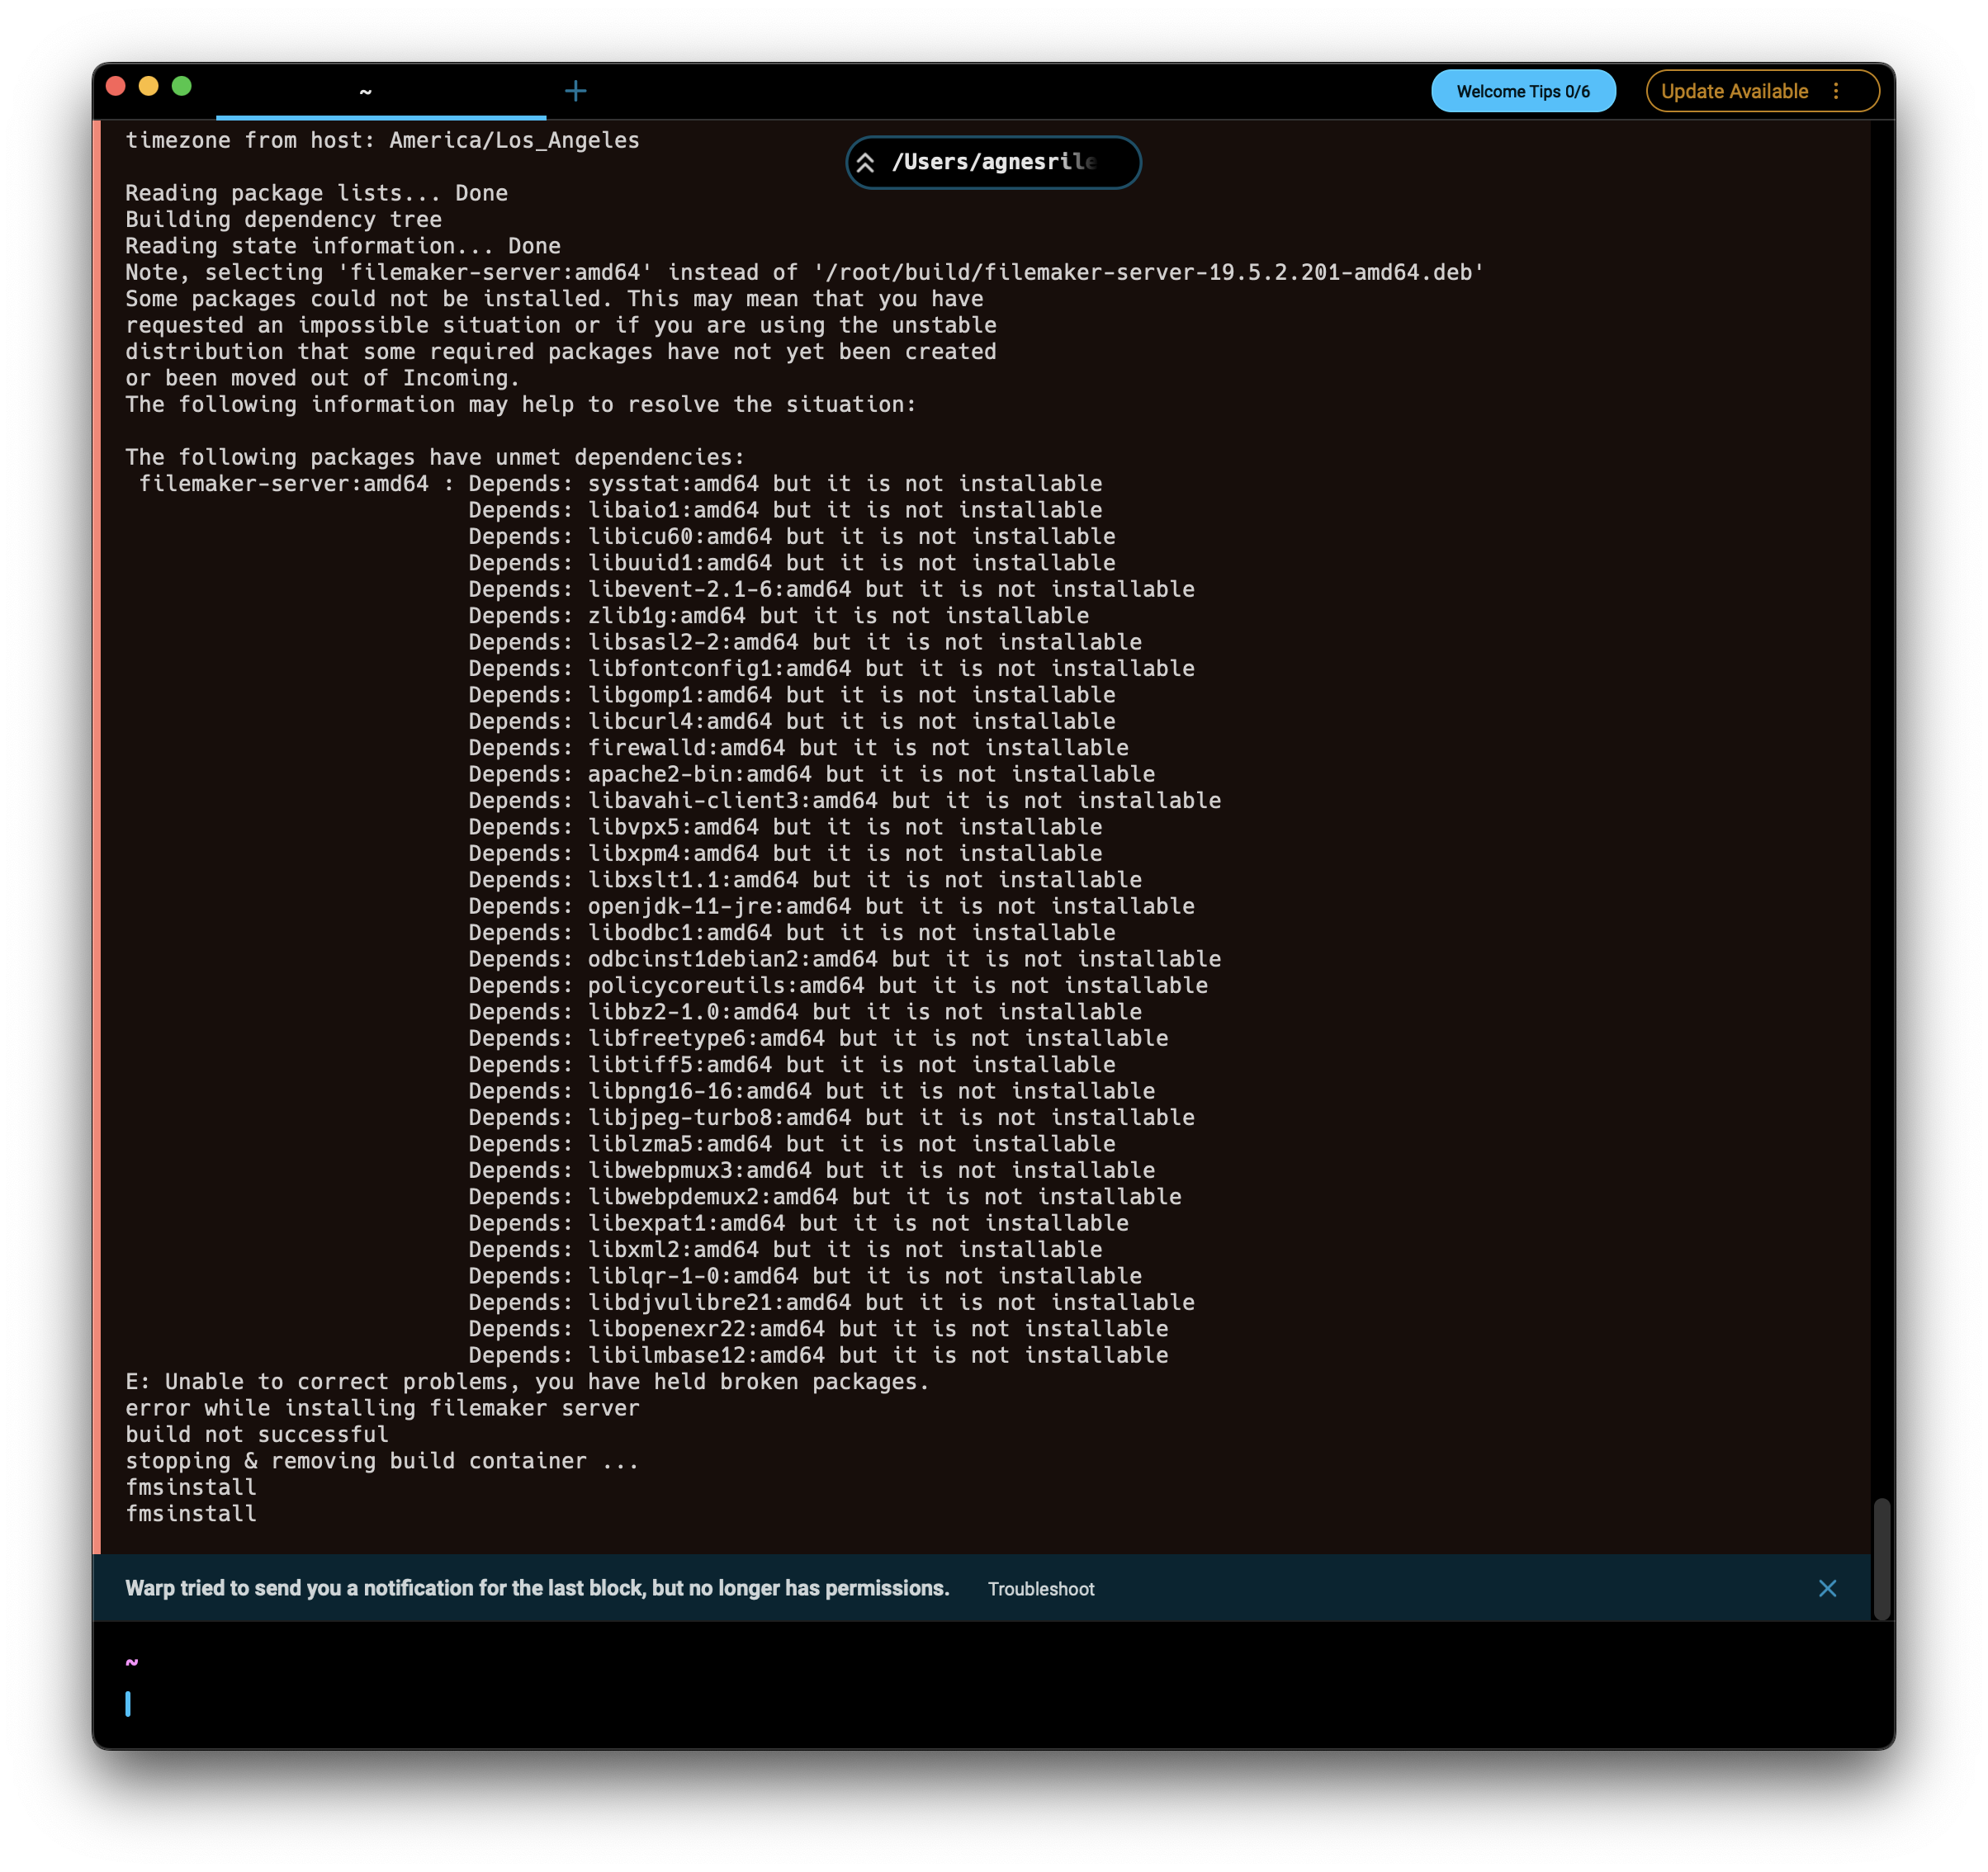This screenshot has height=1872, width=1988.
Task: Click the 'Warp tried to send you a notification' message
Action: click(537, 1588)
